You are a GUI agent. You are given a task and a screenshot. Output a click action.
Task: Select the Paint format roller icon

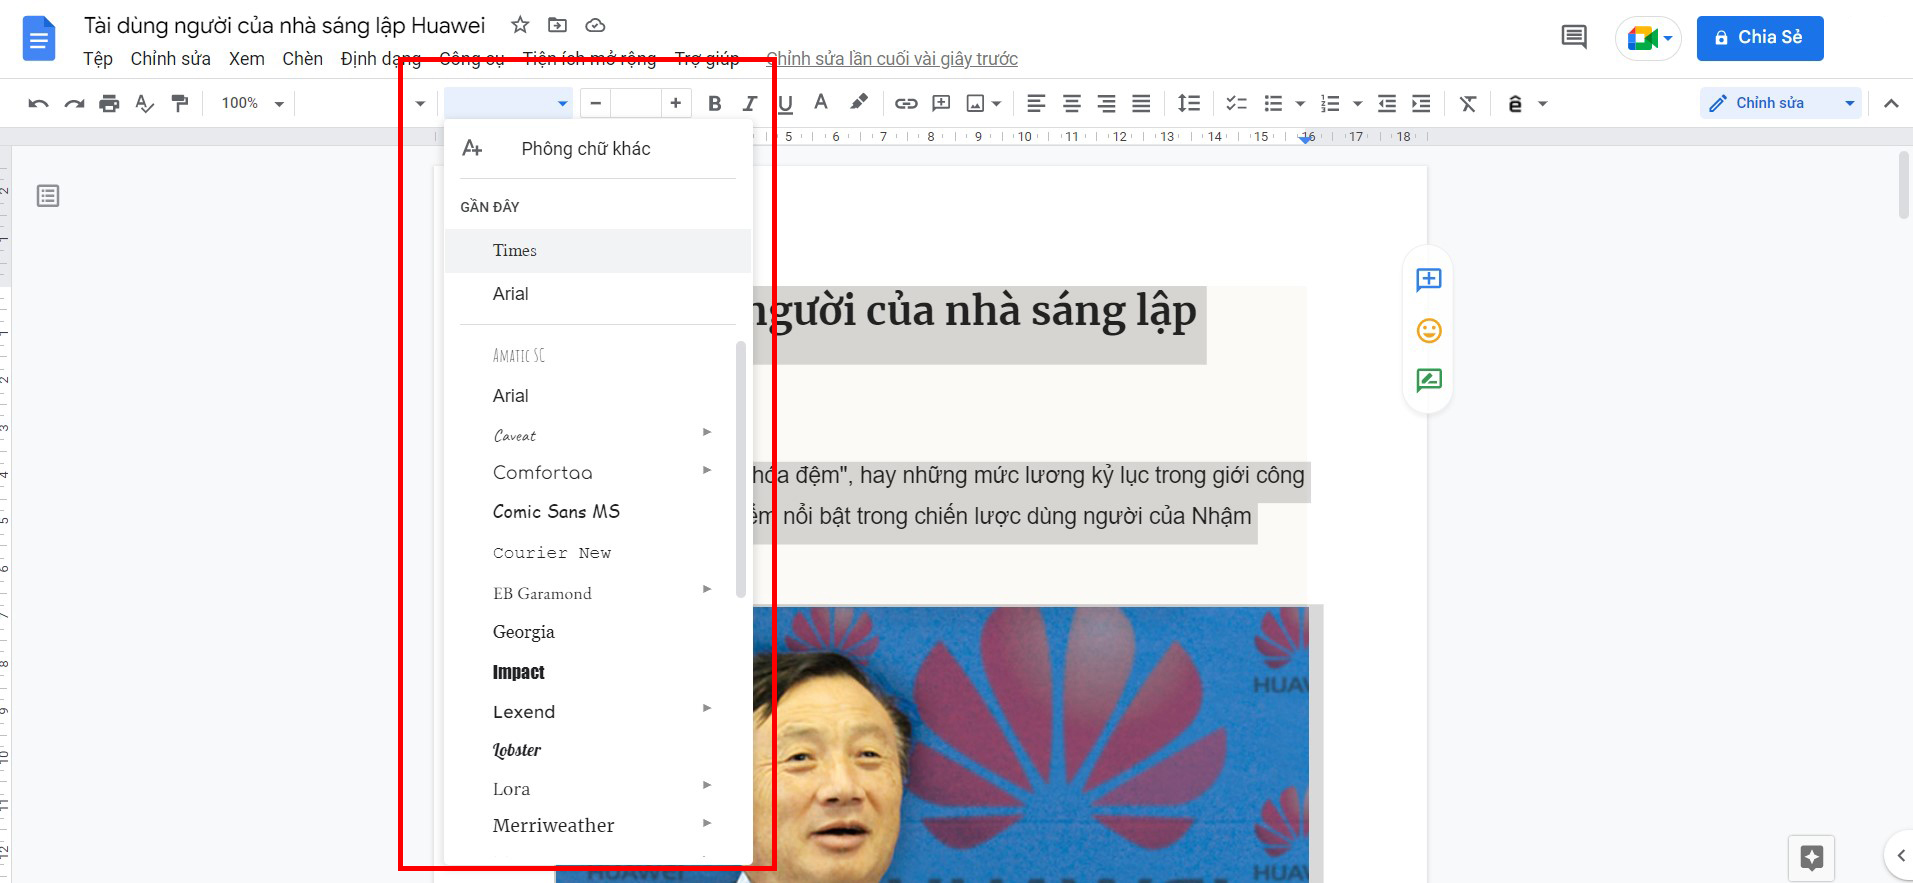[180, 103]
